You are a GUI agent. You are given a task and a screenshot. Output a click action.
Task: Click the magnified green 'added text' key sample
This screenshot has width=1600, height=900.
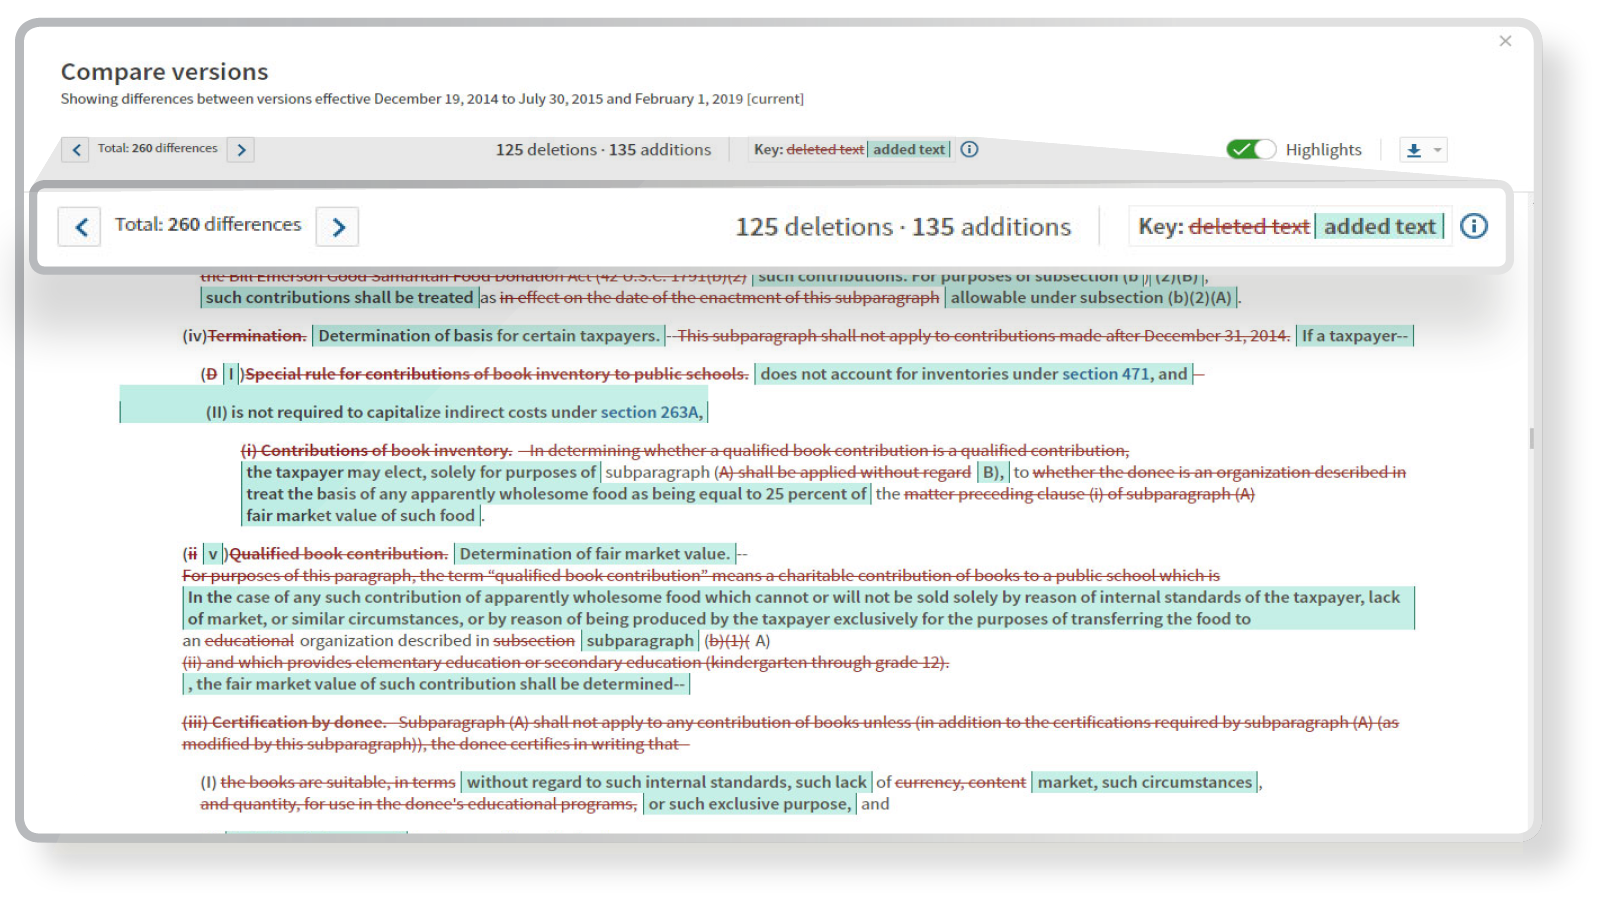coord(1379,227)
